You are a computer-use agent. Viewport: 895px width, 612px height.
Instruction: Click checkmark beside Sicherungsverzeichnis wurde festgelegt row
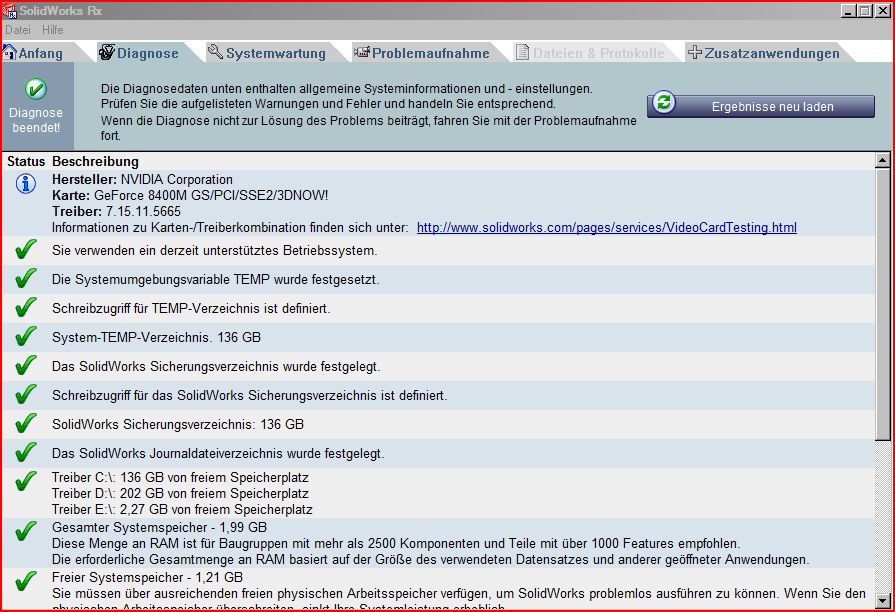(x=26, y=365)
